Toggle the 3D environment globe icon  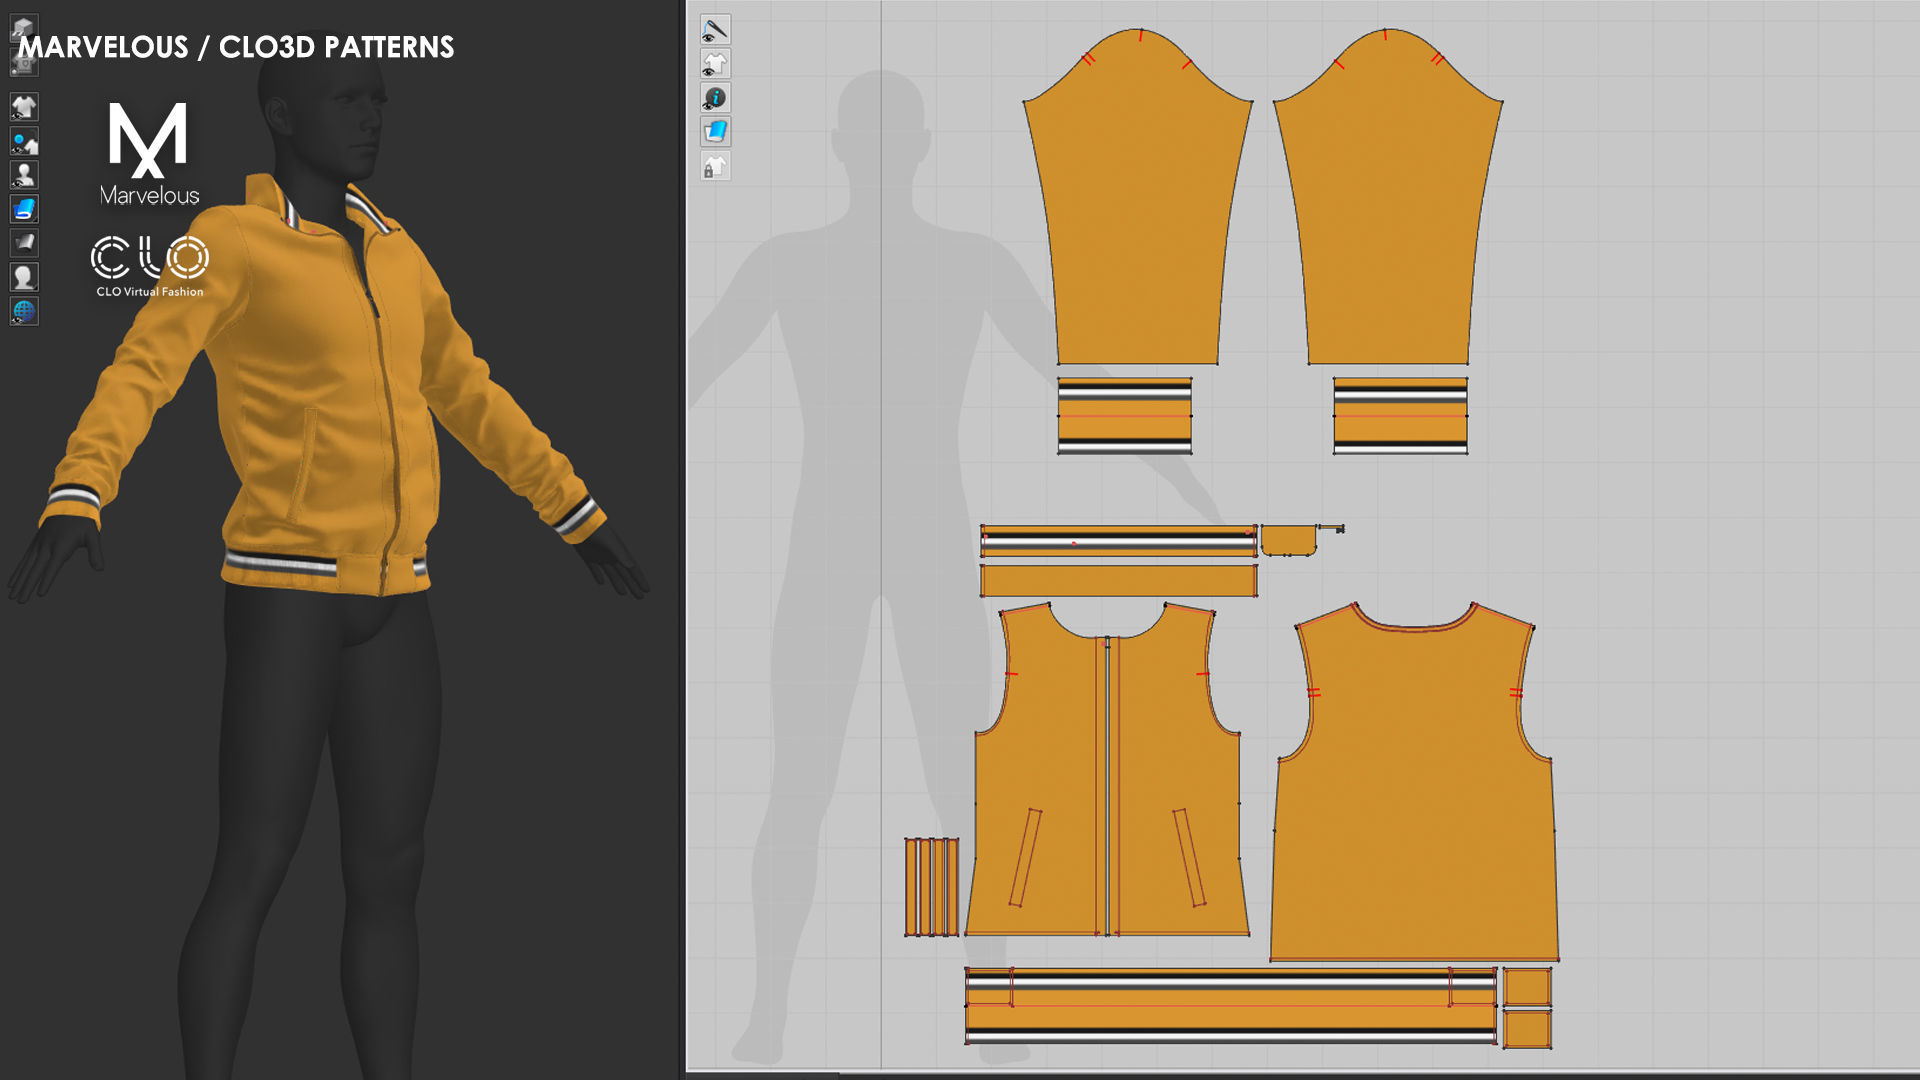pyautogui.click(x=24, y=311)
